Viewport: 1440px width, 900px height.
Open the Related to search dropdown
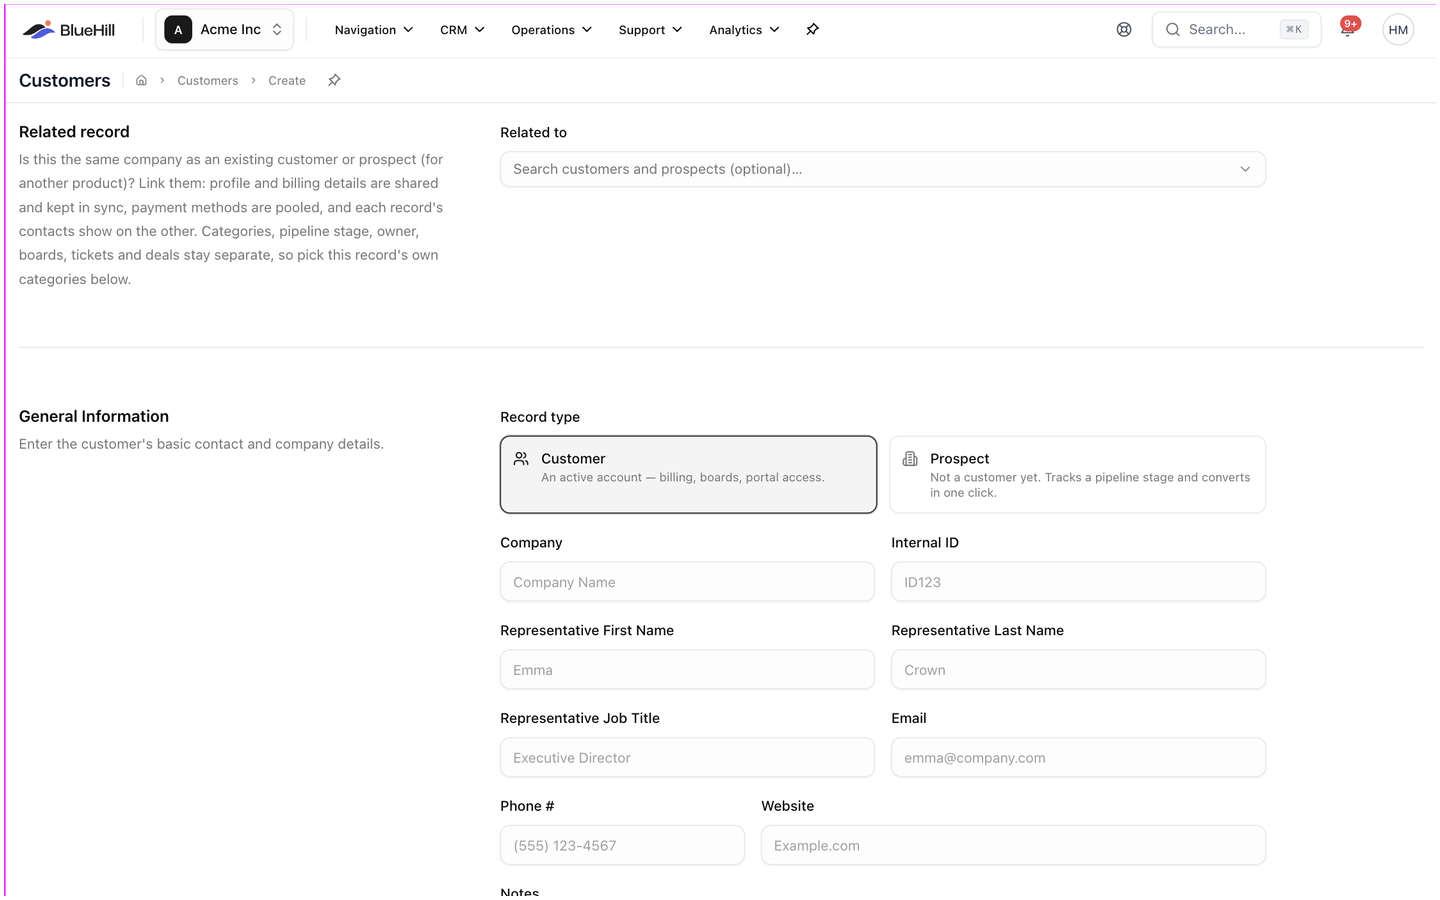point(883,169)
